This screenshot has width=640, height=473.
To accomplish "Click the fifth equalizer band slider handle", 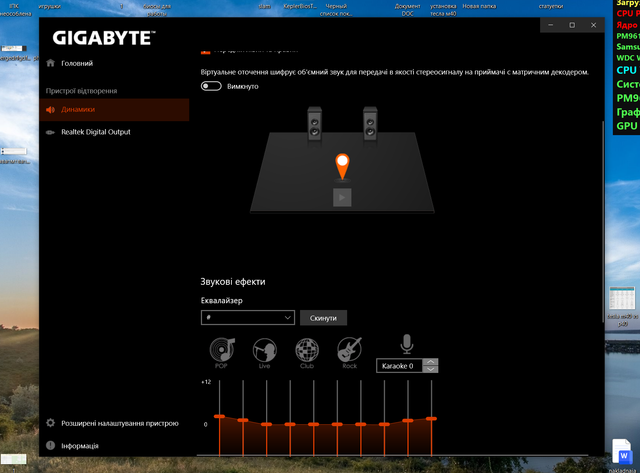I will [x=313, y=424].
